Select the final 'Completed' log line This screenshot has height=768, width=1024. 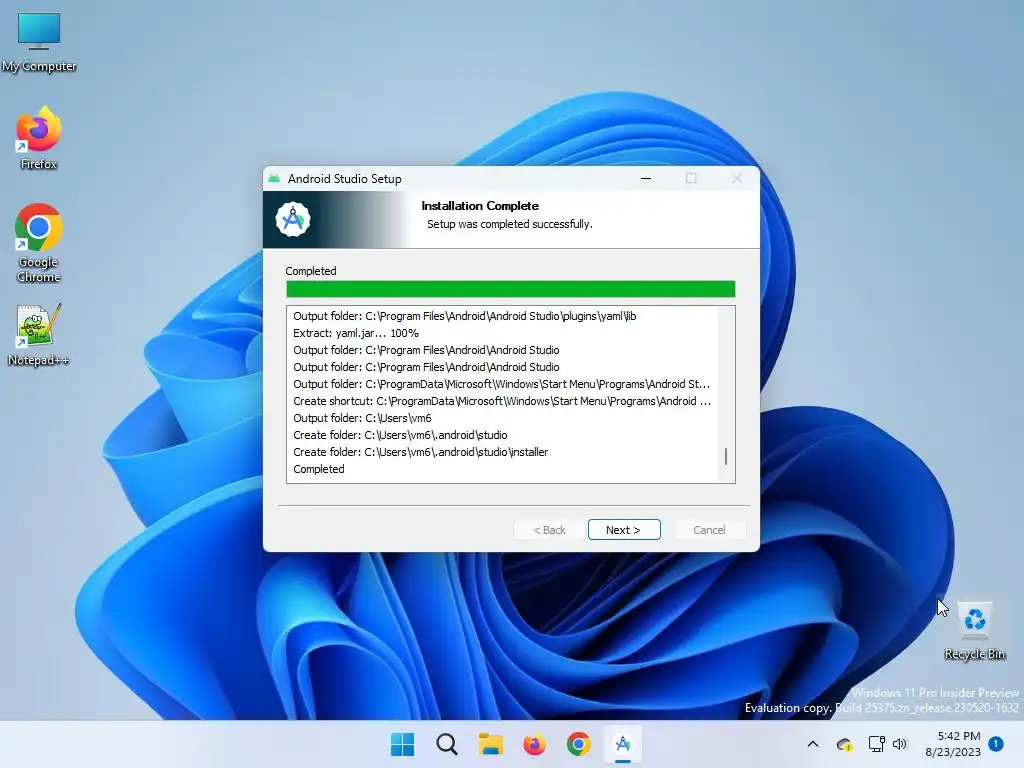pyautogui.click(x=319, y=469)
